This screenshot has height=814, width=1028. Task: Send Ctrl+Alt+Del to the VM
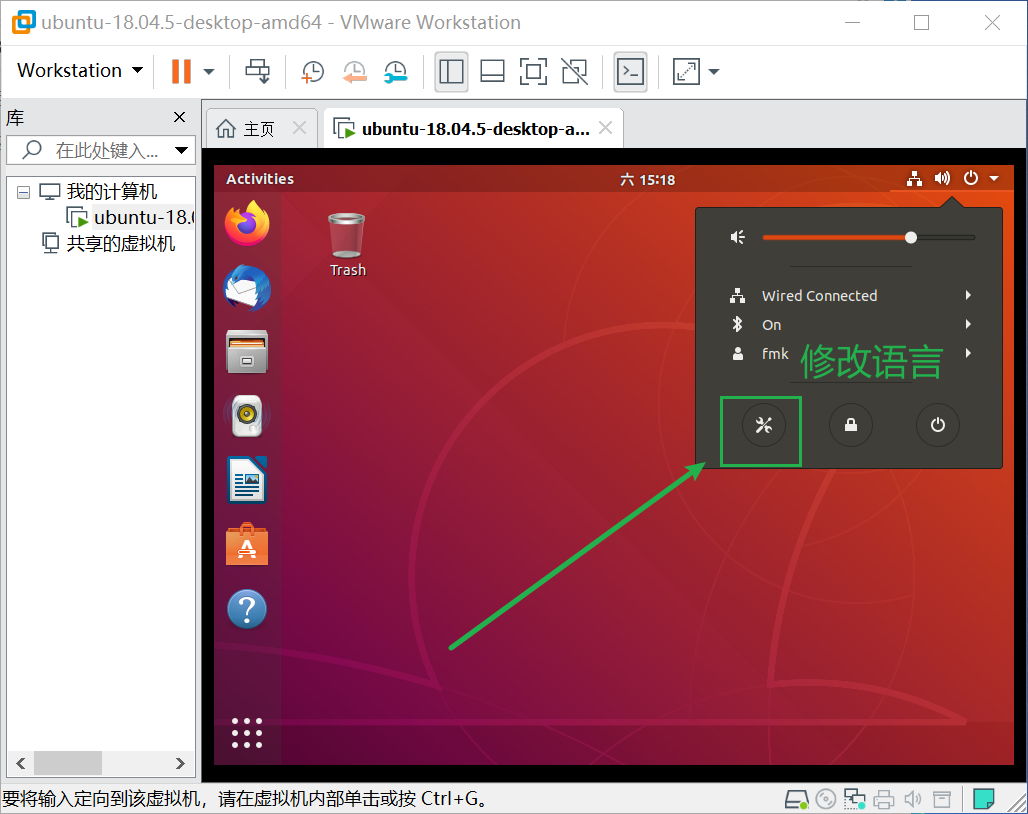click(258, 71)
